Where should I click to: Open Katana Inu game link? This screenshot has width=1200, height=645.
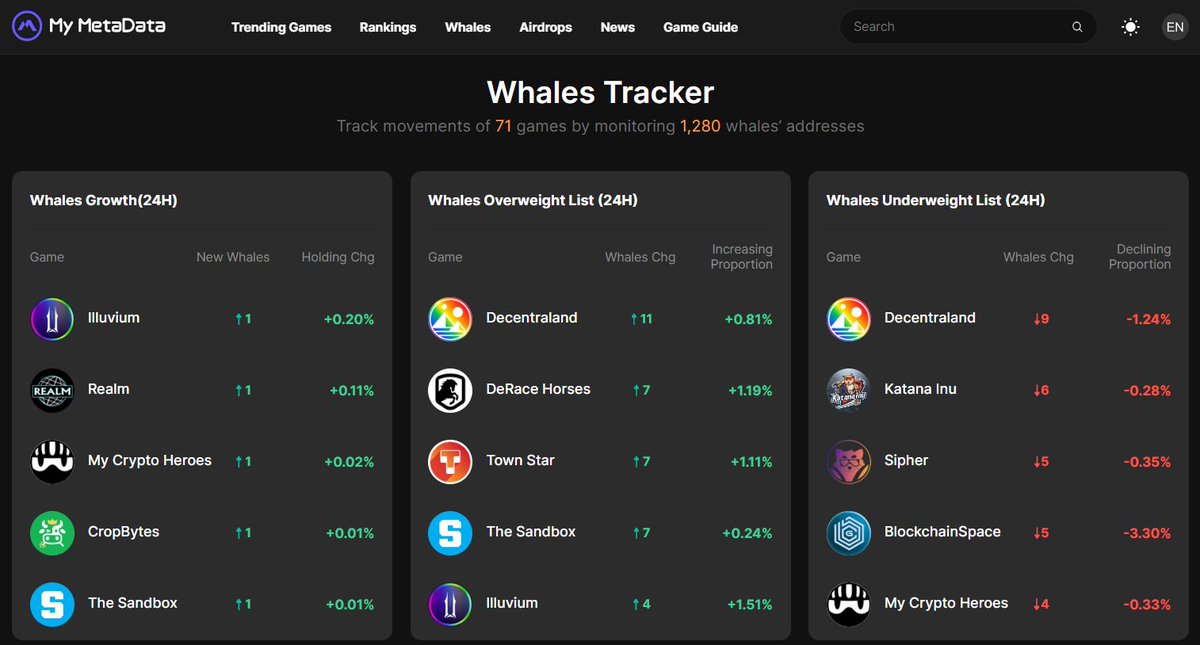(921, 389)
